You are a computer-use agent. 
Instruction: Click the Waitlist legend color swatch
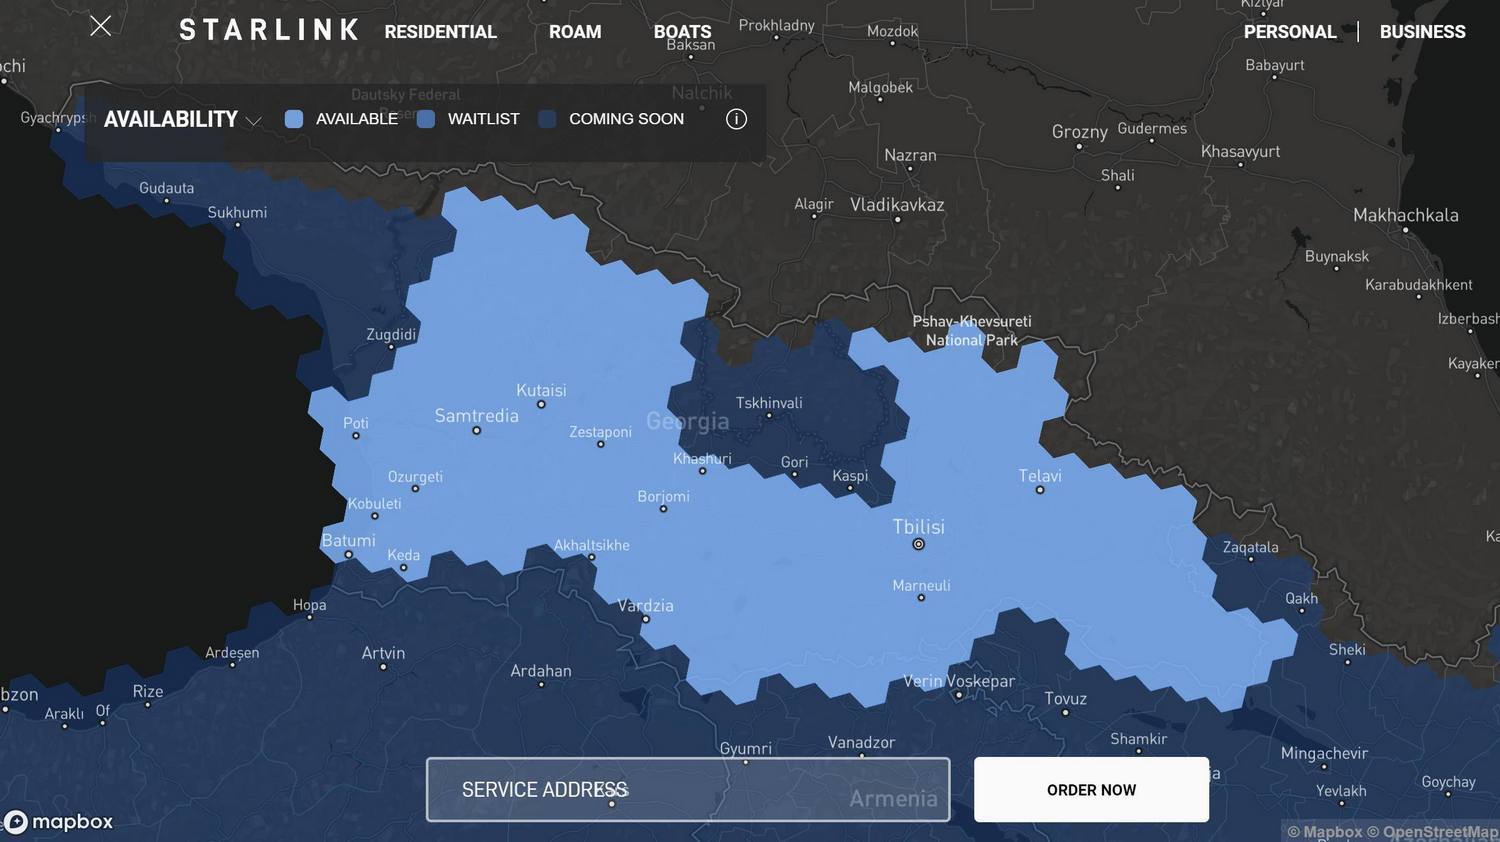[426, 119]
